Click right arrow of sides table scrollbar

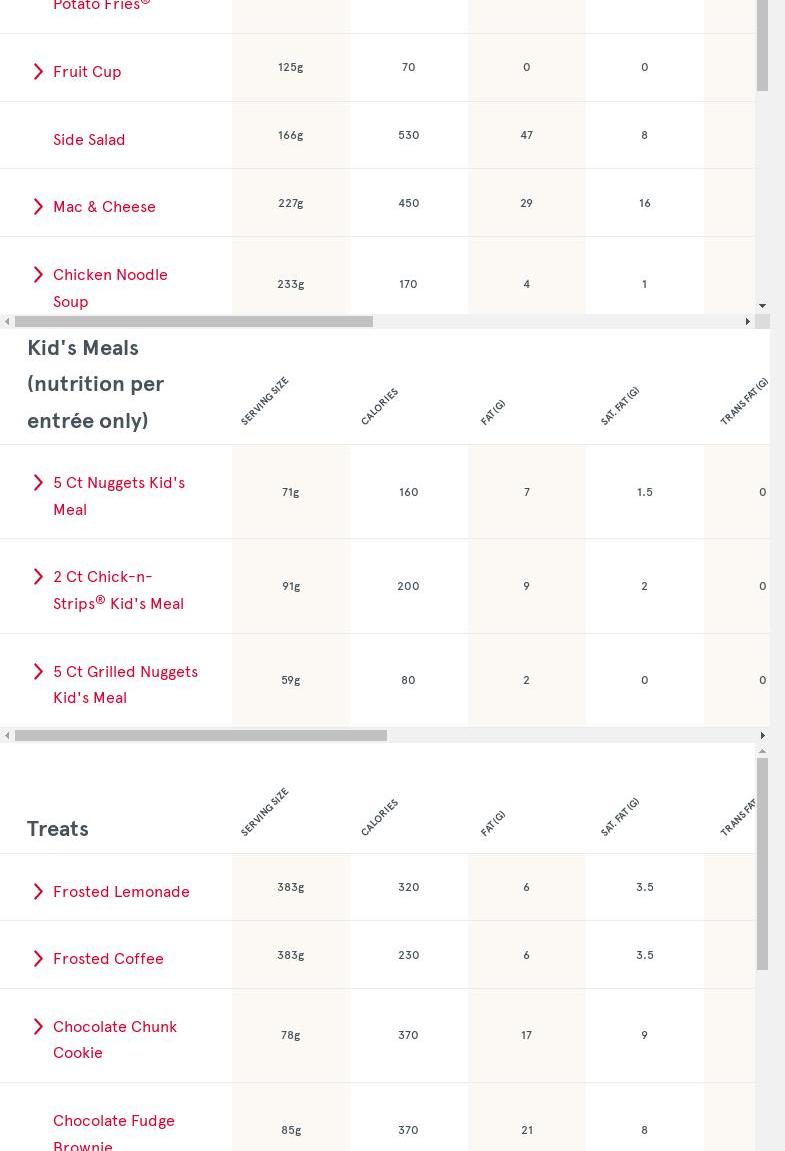(747, 322)
